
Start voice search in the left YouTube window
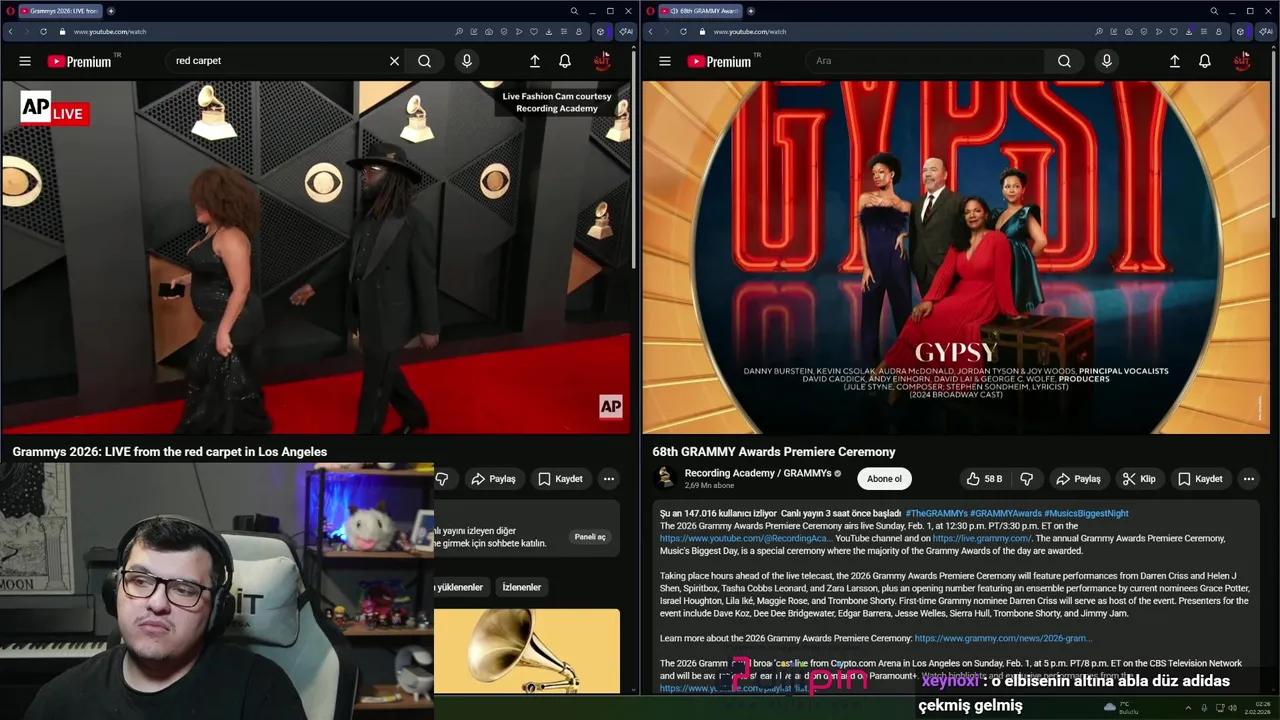coord(466,61)
